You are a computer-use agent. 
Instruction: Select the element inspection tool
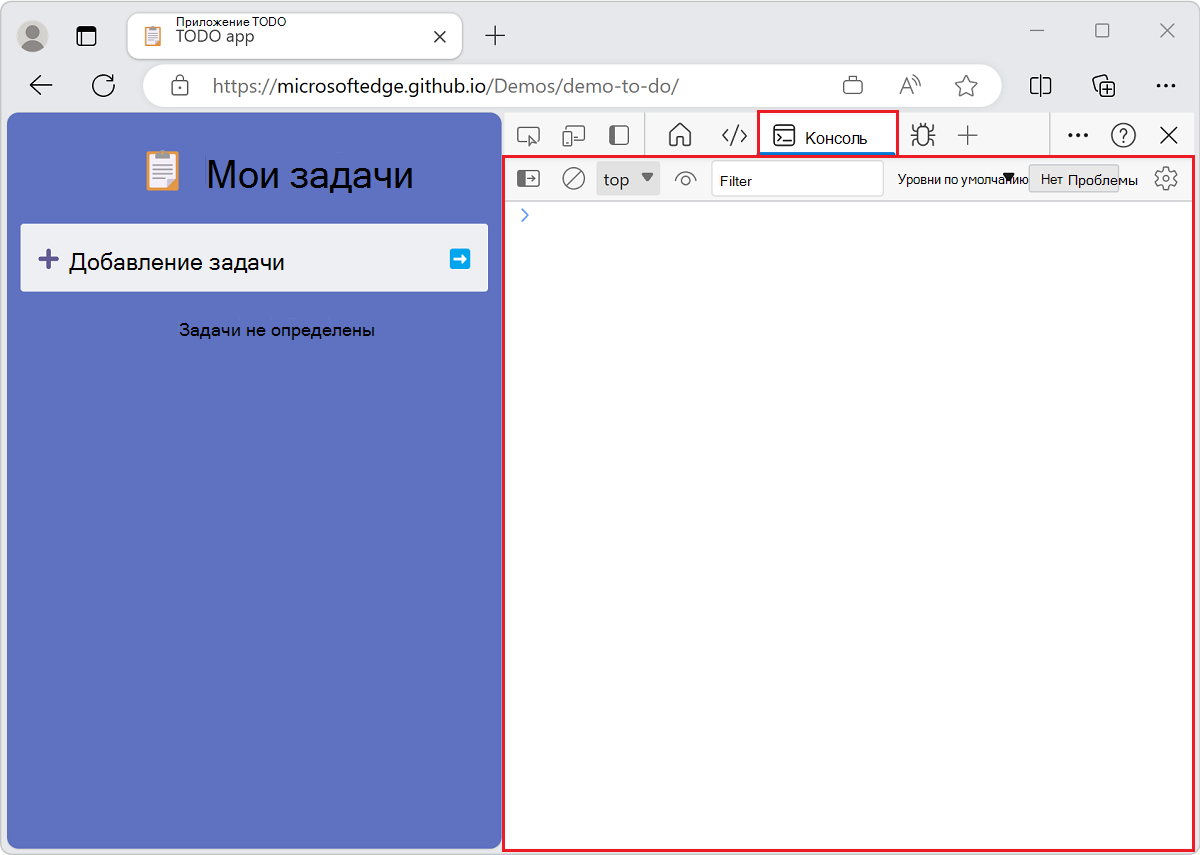[529, 135]
